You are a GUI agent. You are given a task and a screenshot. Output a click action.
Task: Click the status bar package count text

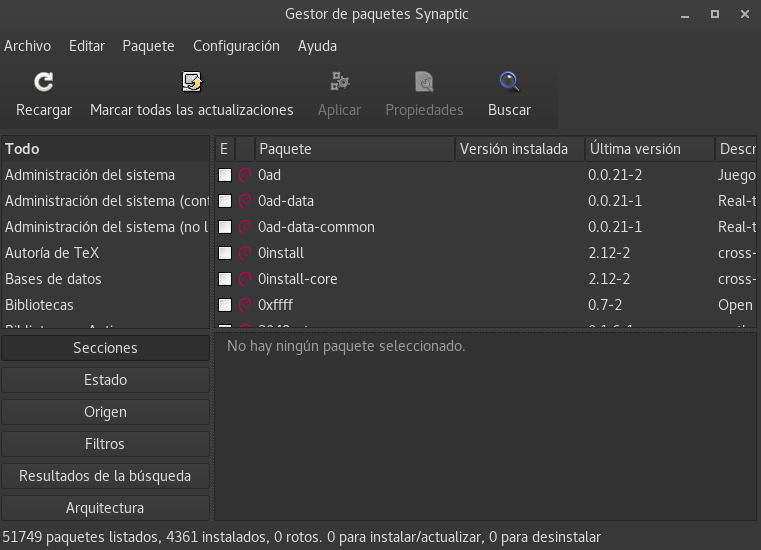[301, 537]
